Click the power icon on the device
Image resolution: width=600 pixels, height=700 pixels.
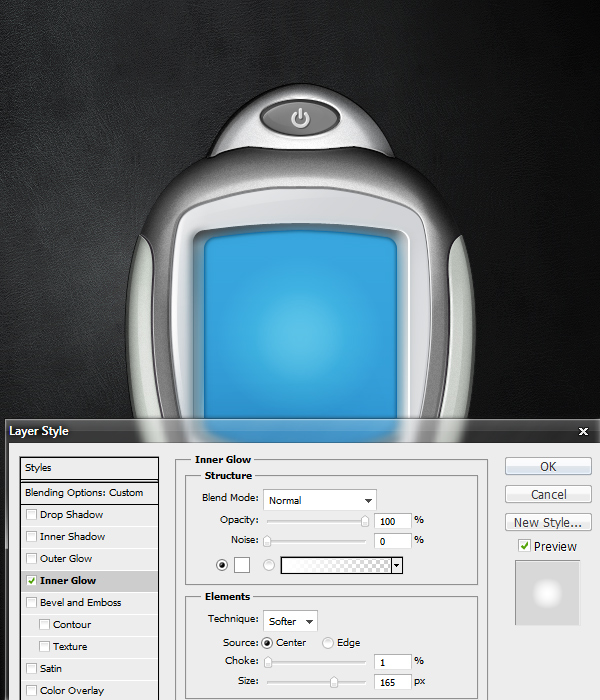(x=300, y=118)
